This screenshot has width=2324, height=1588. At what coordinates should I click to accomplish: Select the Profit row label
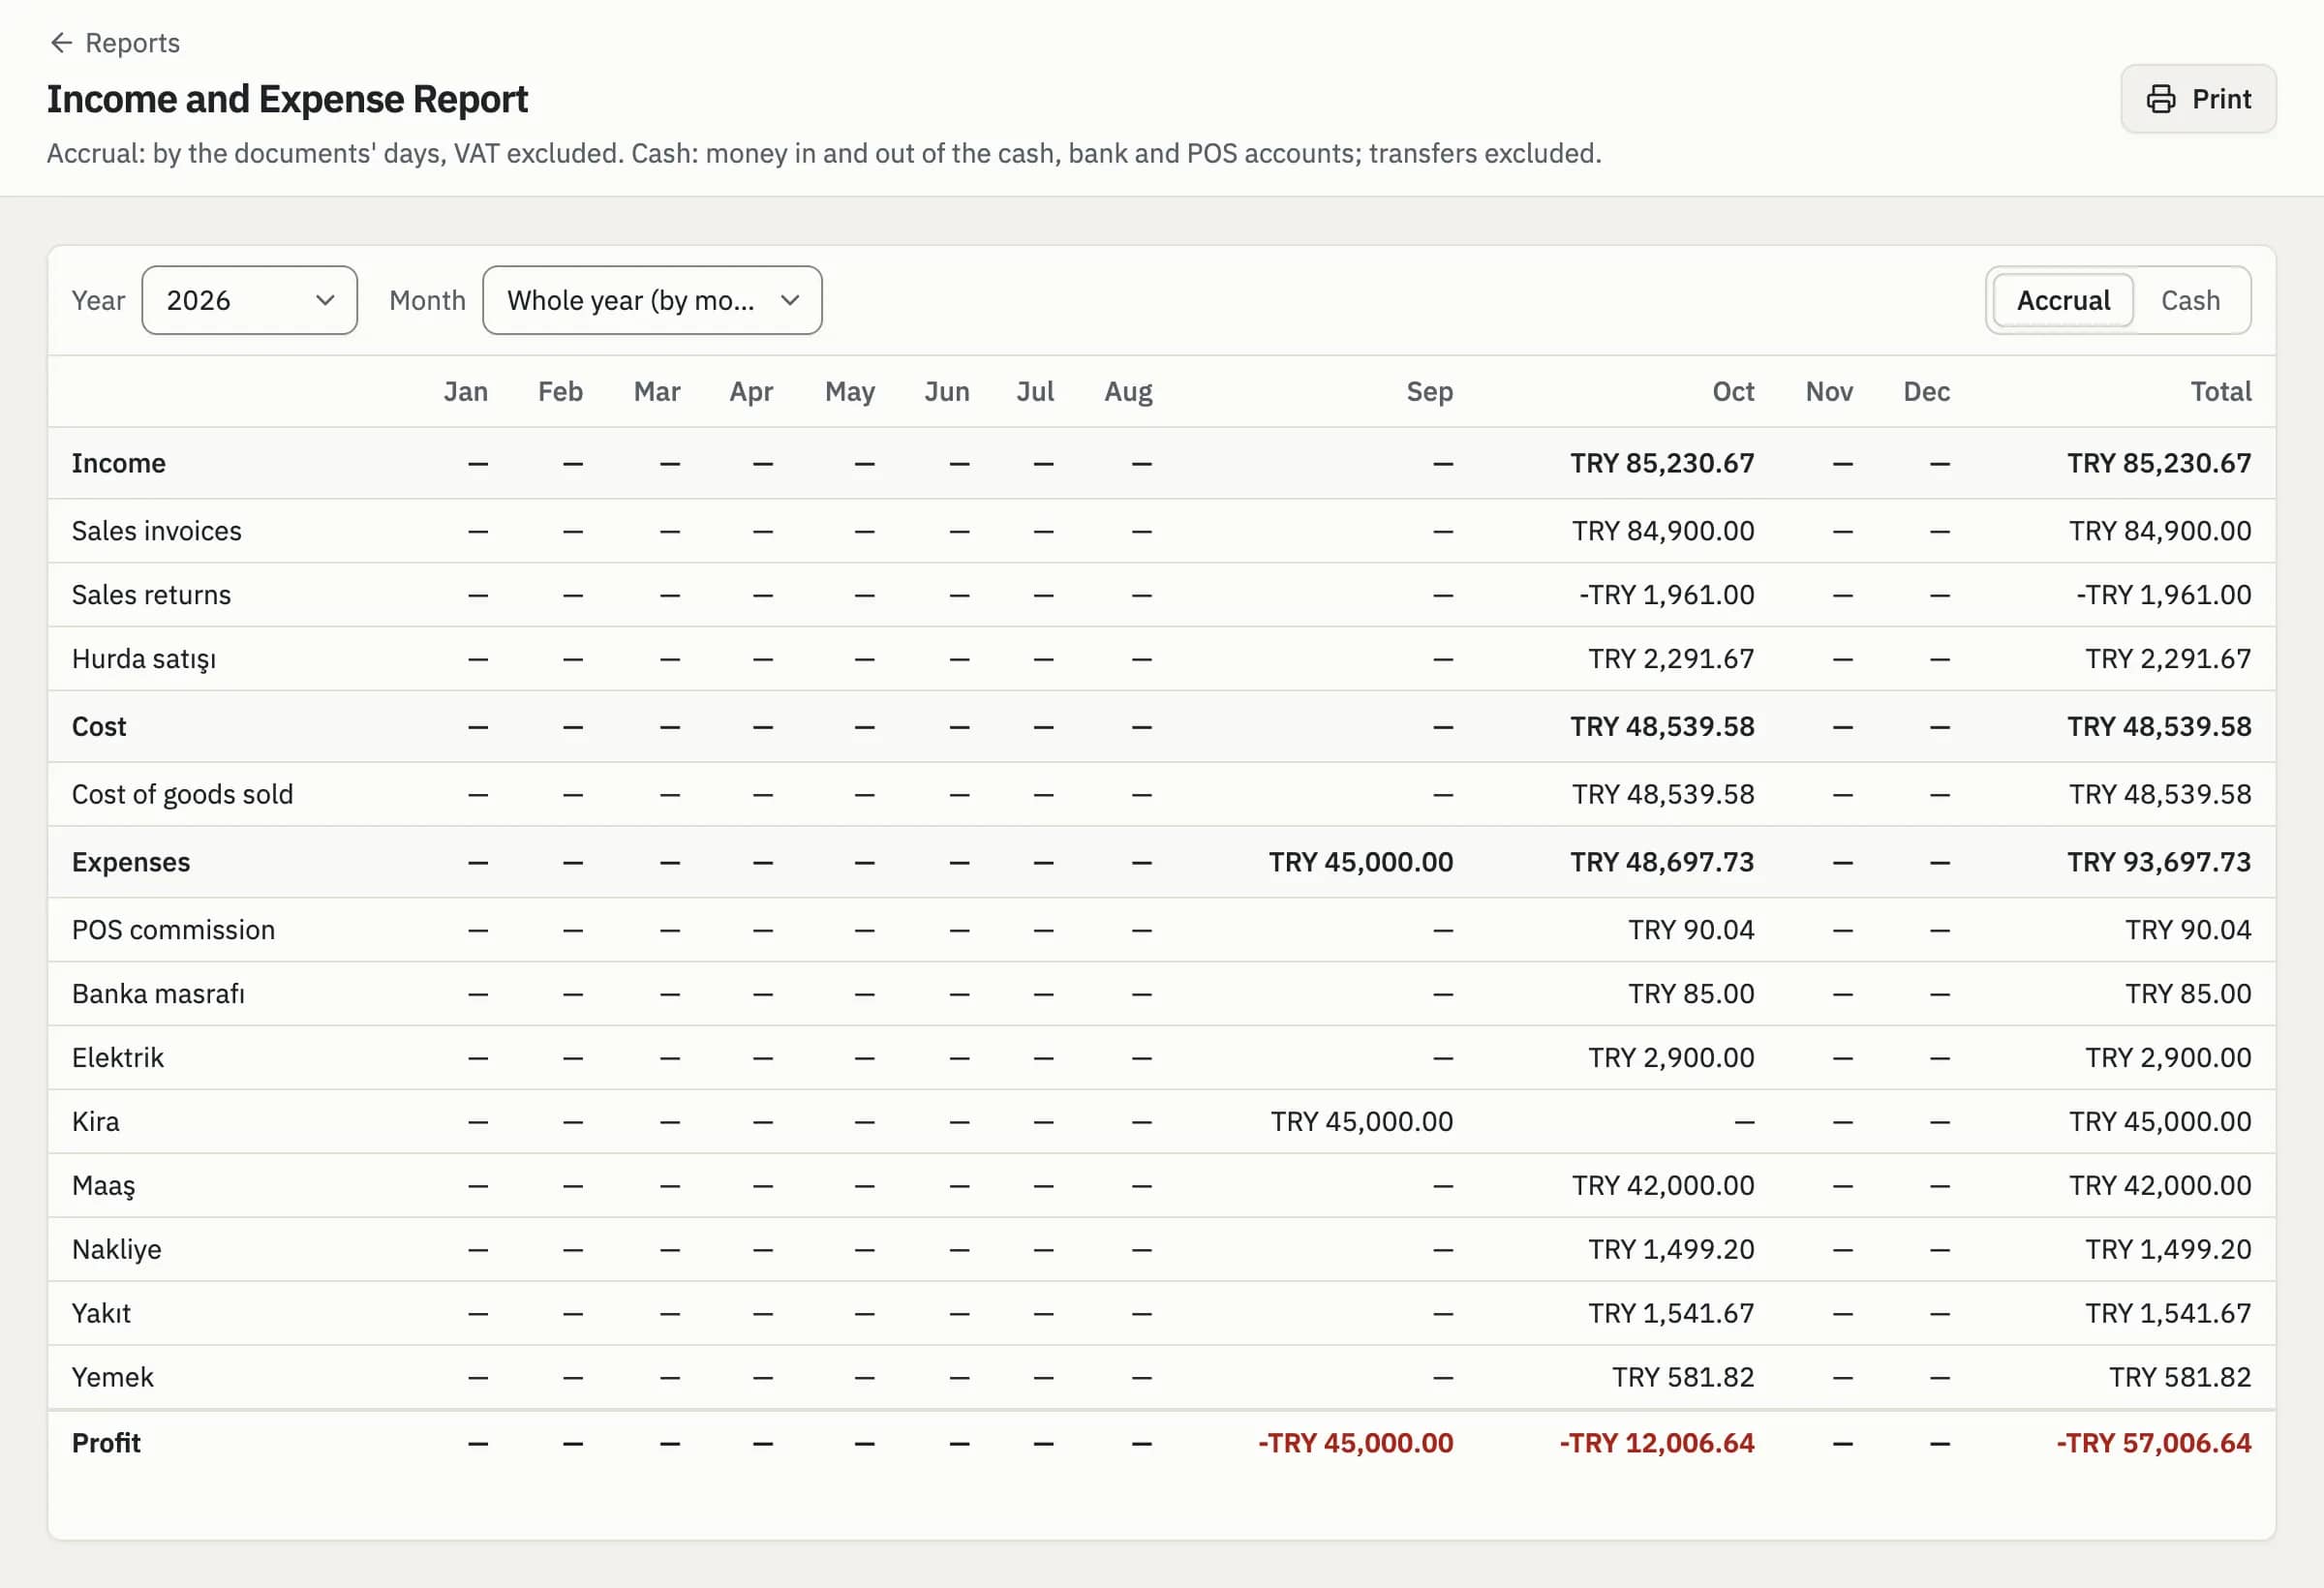106,1443
